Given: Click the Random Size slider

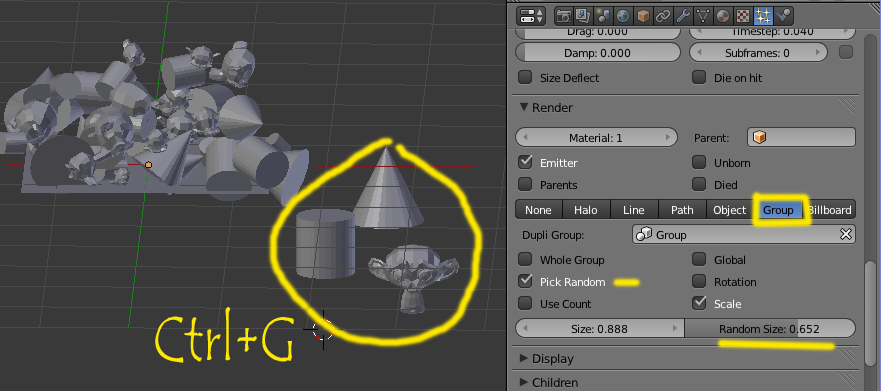Looking at the screenshot, I should tap(770, 329).
